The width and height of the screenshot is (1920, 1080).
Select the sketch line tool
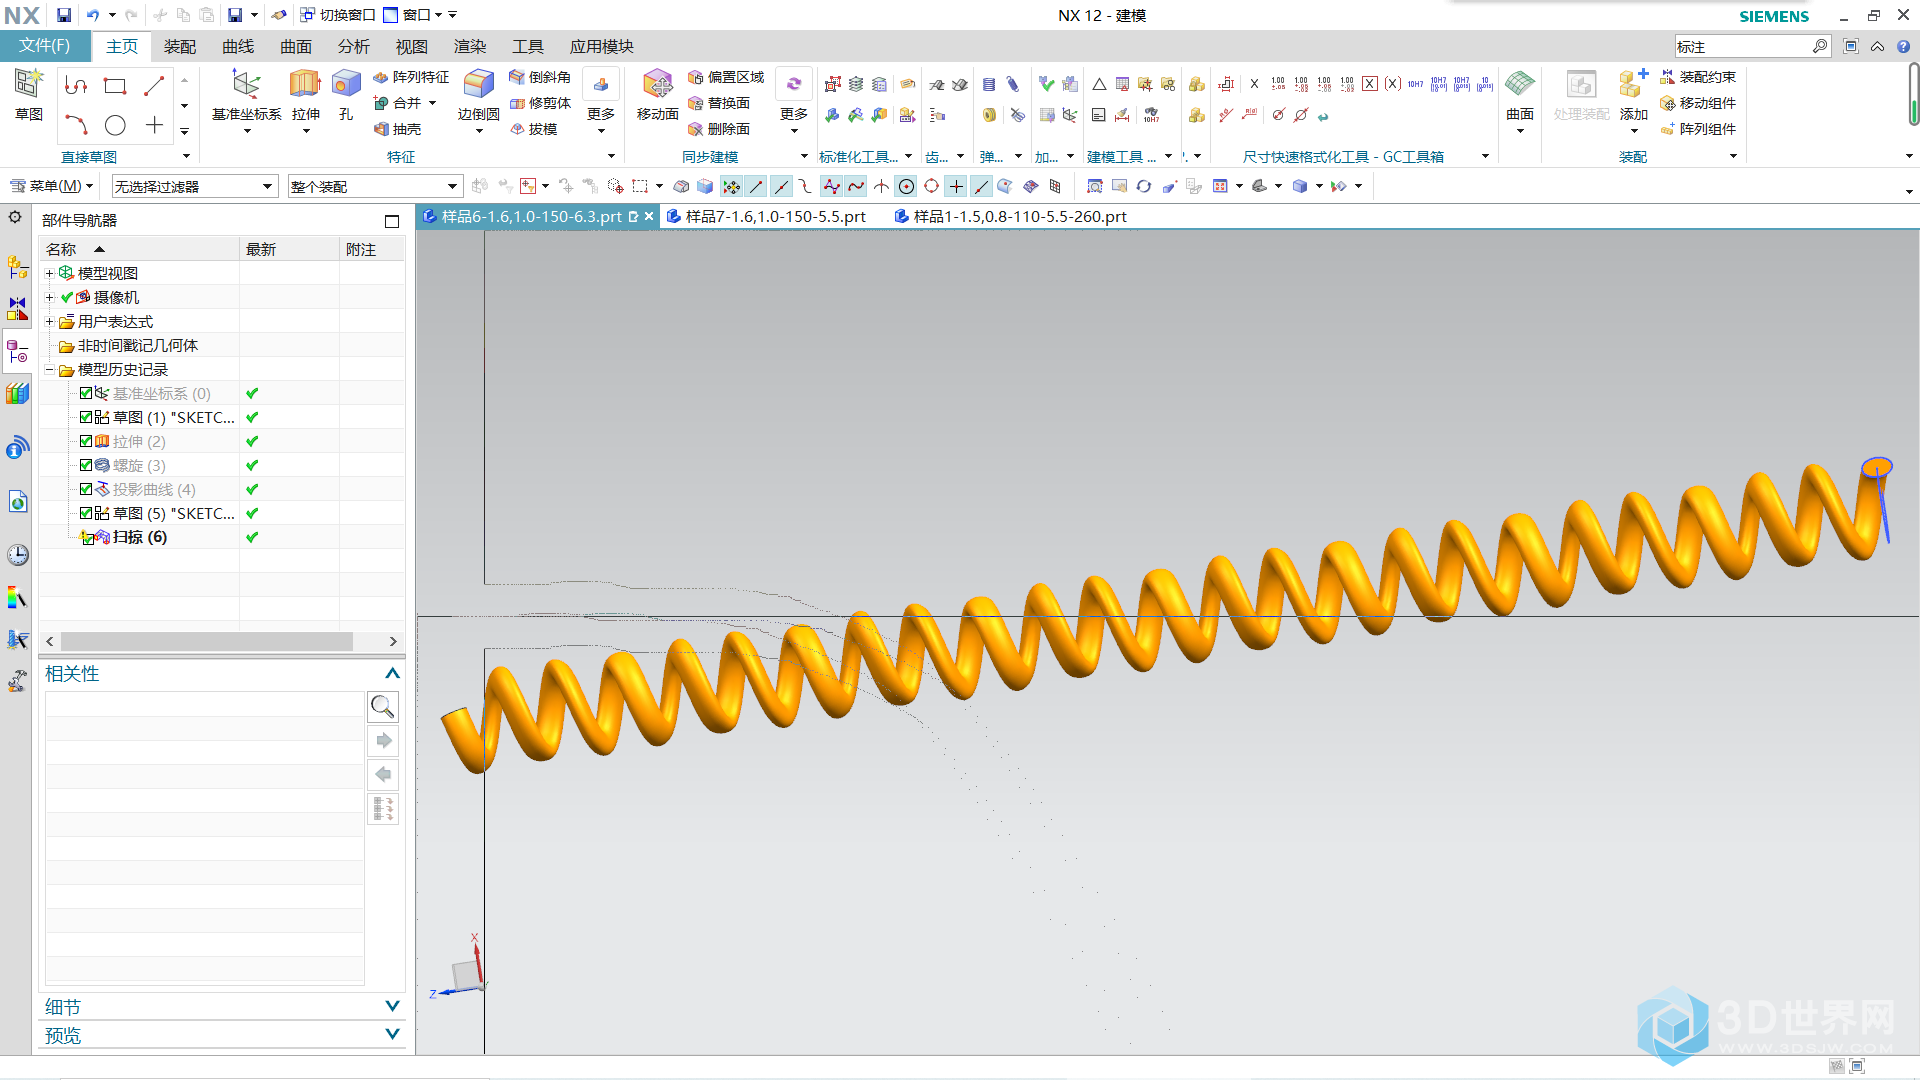click(x=154, y=86)
